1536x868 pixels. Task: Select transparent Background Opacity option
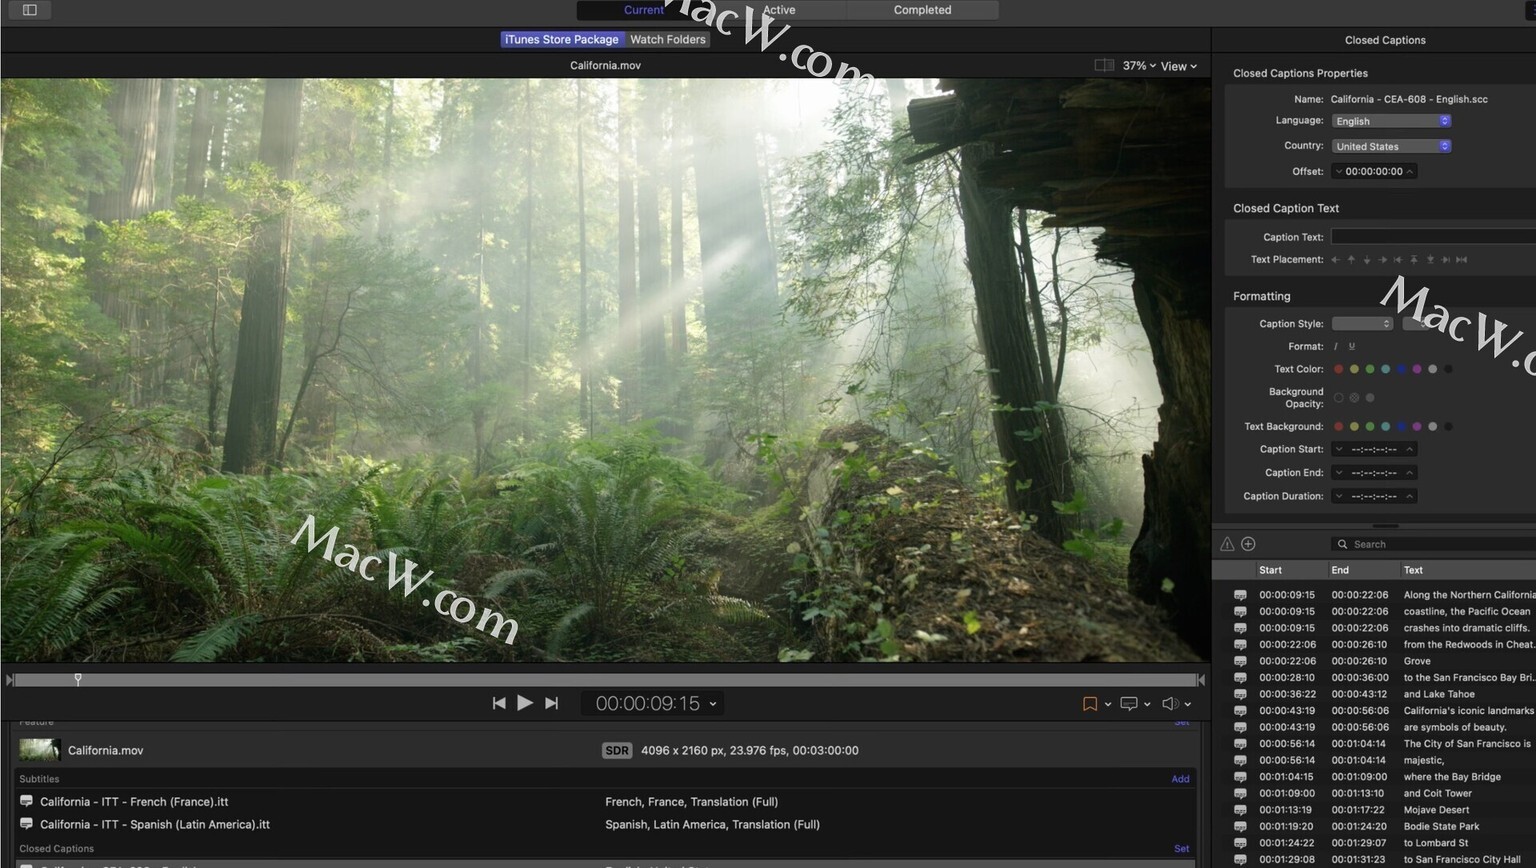1339,398
